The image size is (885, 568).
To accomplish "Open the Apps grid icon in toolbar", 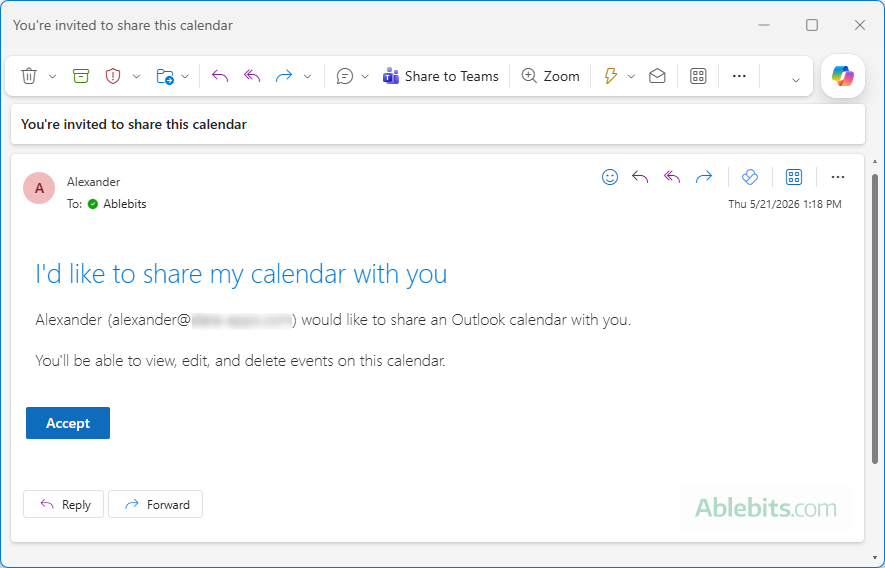I will 698,76.
